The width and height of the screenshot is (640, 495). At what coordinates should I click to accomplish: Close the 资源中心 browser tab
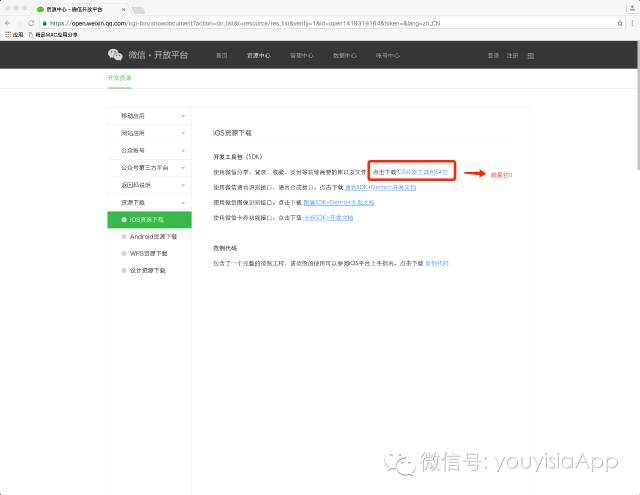pyautogui.click(x=123, y=9)
